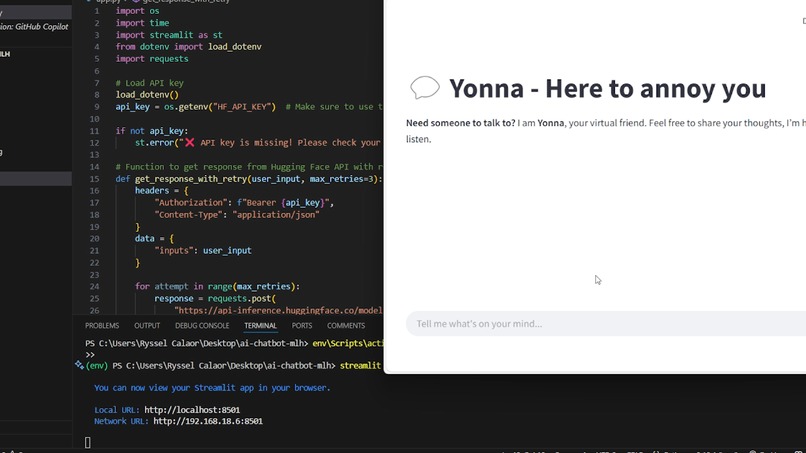Click the chat bubble icon beside Yonna title

point(425,87)
